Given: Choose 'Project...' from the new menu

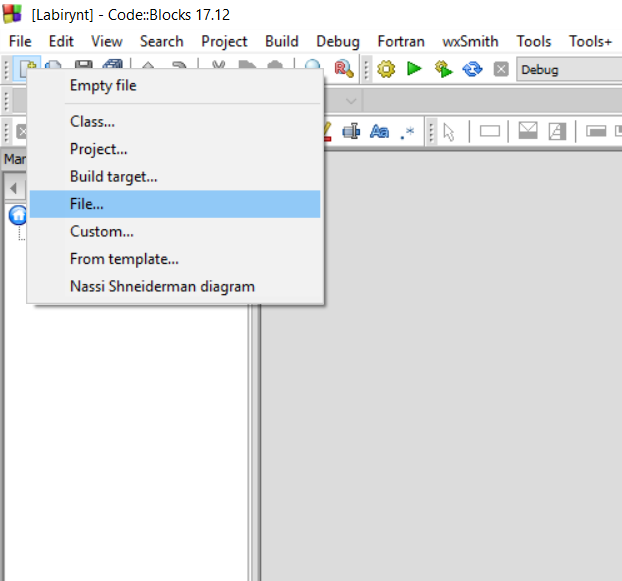Looking at the screenshot, I should [98, 149].
